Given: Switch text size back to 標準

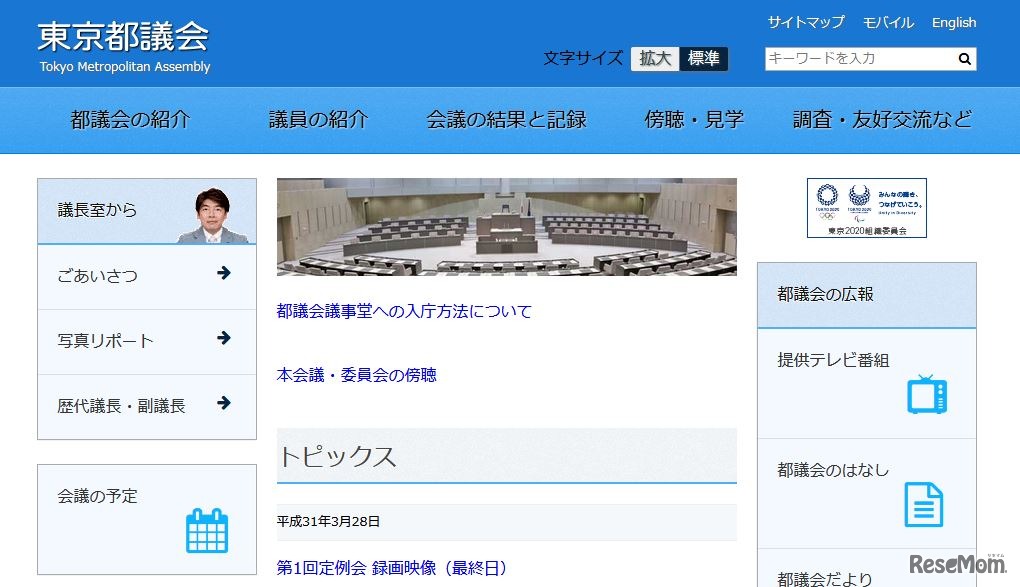Looking at the screenshot, I should point(703,58).
